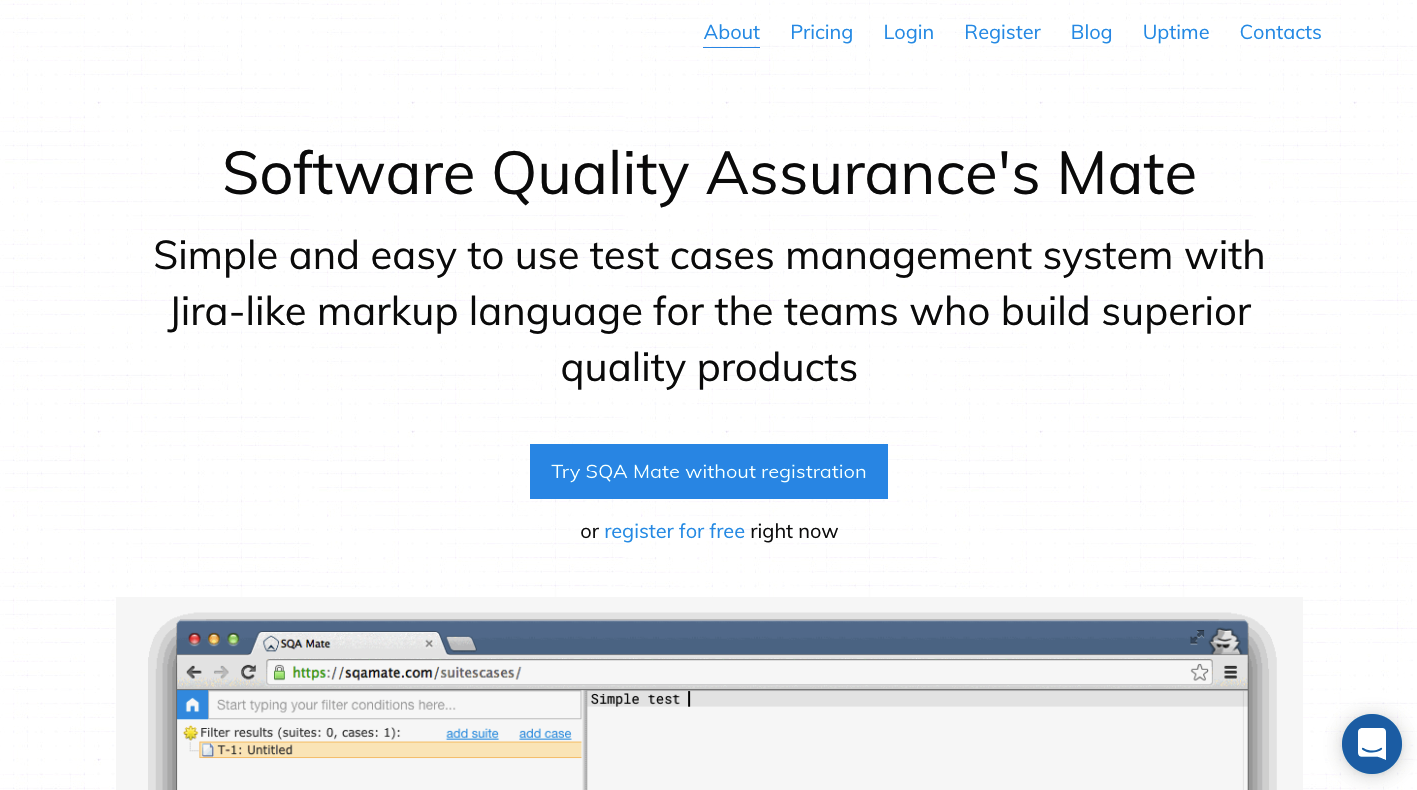Go to the Pricing page
Viewport: 1417px width, 790px height.
tap(821, 32)
